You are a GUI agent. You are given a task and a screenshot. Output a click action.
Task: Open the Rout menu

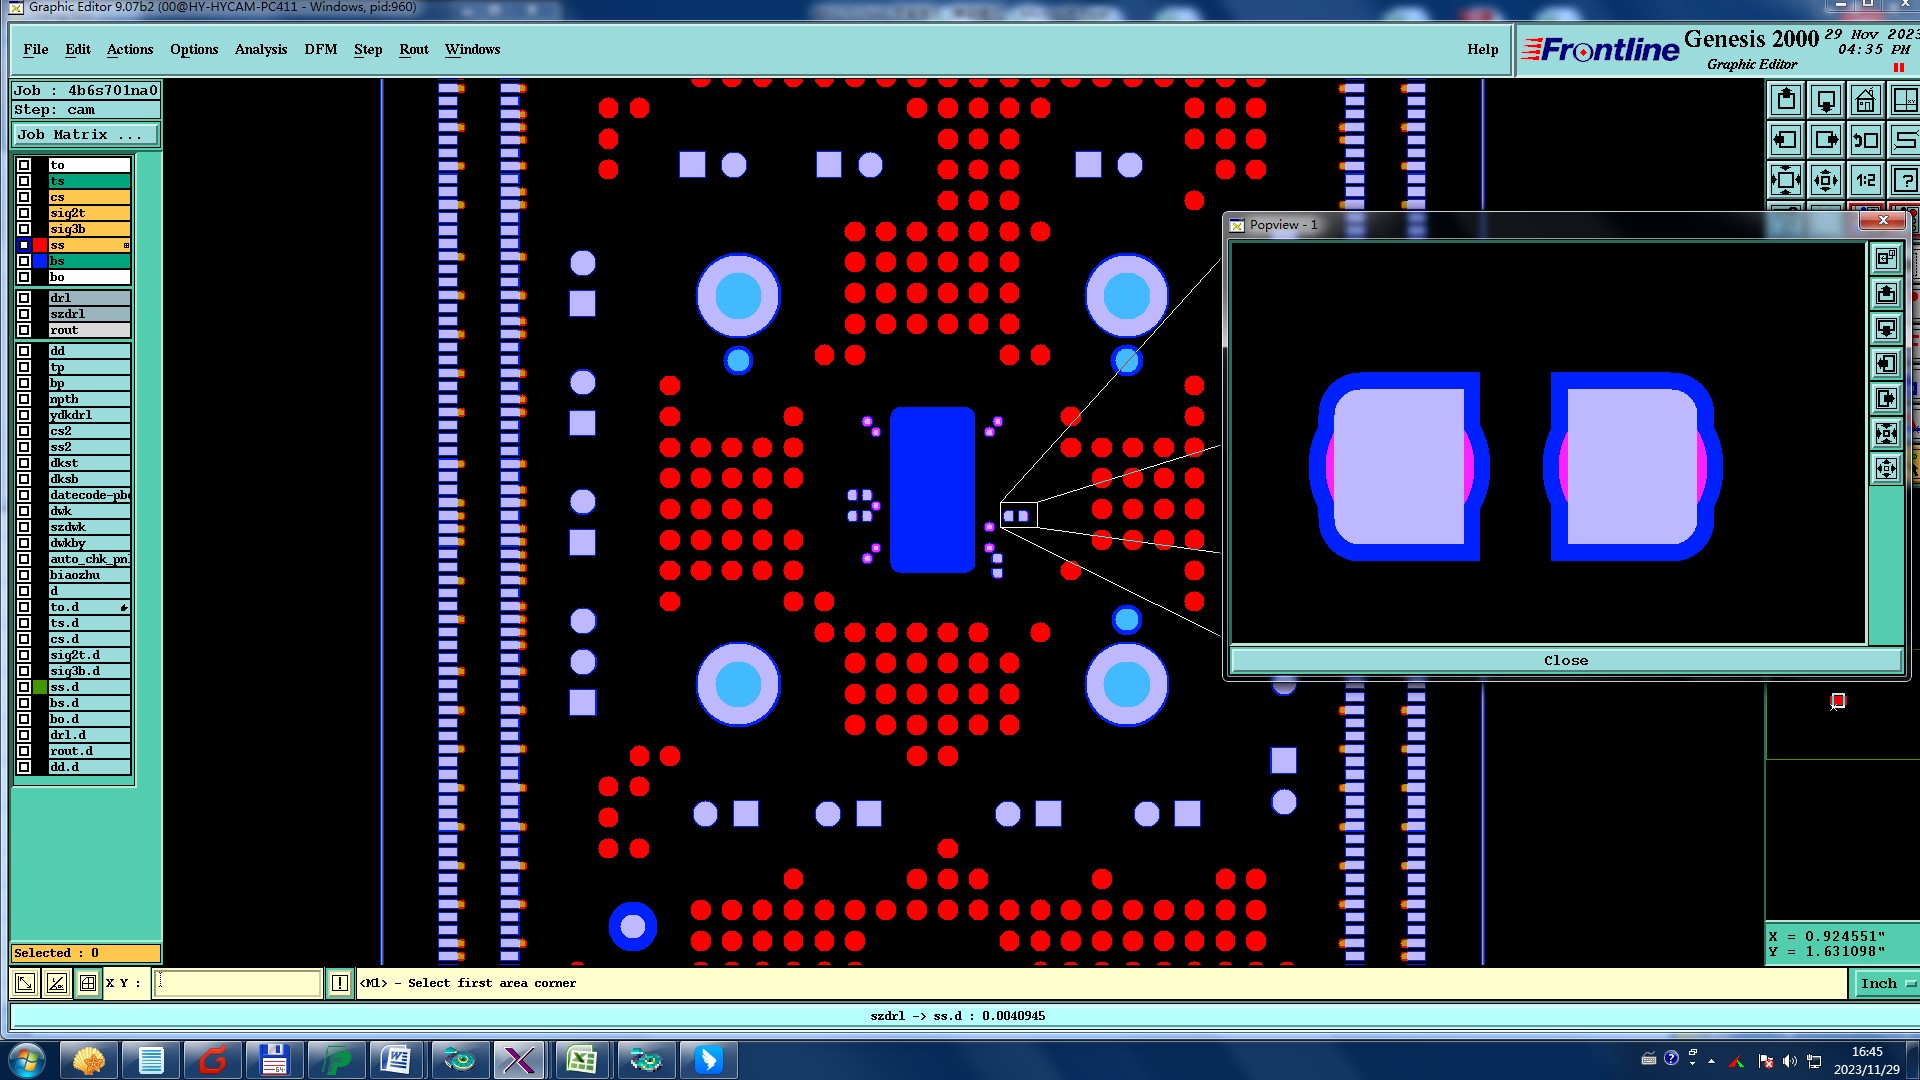click(413, 49)
